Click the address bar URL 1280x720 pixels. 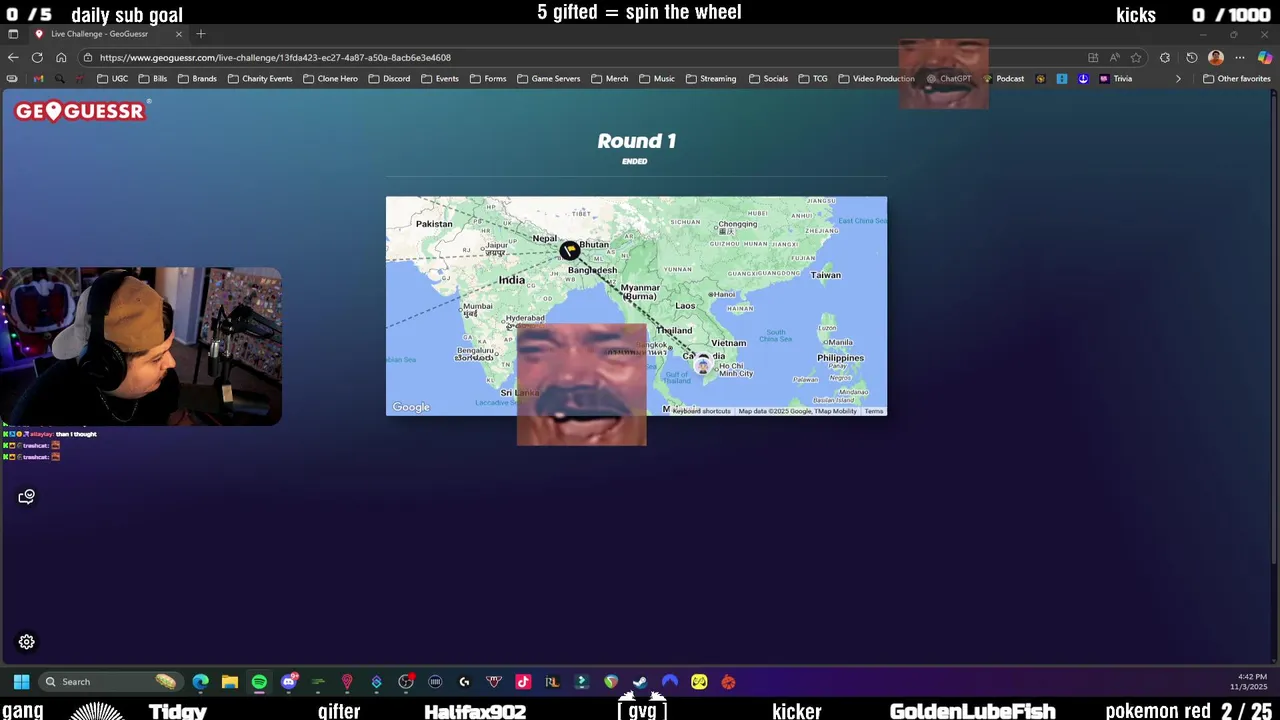tap(275, 58)
